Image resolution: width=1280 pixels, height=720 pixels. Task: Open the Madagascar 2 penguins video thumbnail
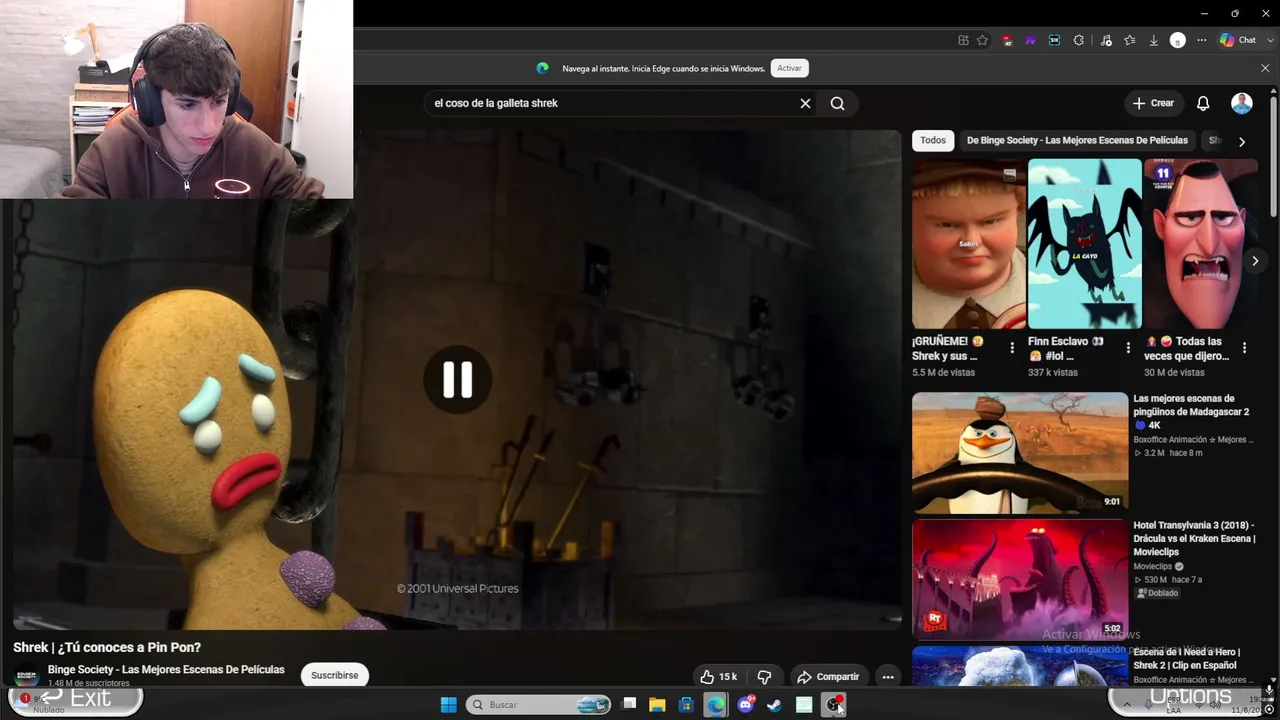[x=1020, y=452]
